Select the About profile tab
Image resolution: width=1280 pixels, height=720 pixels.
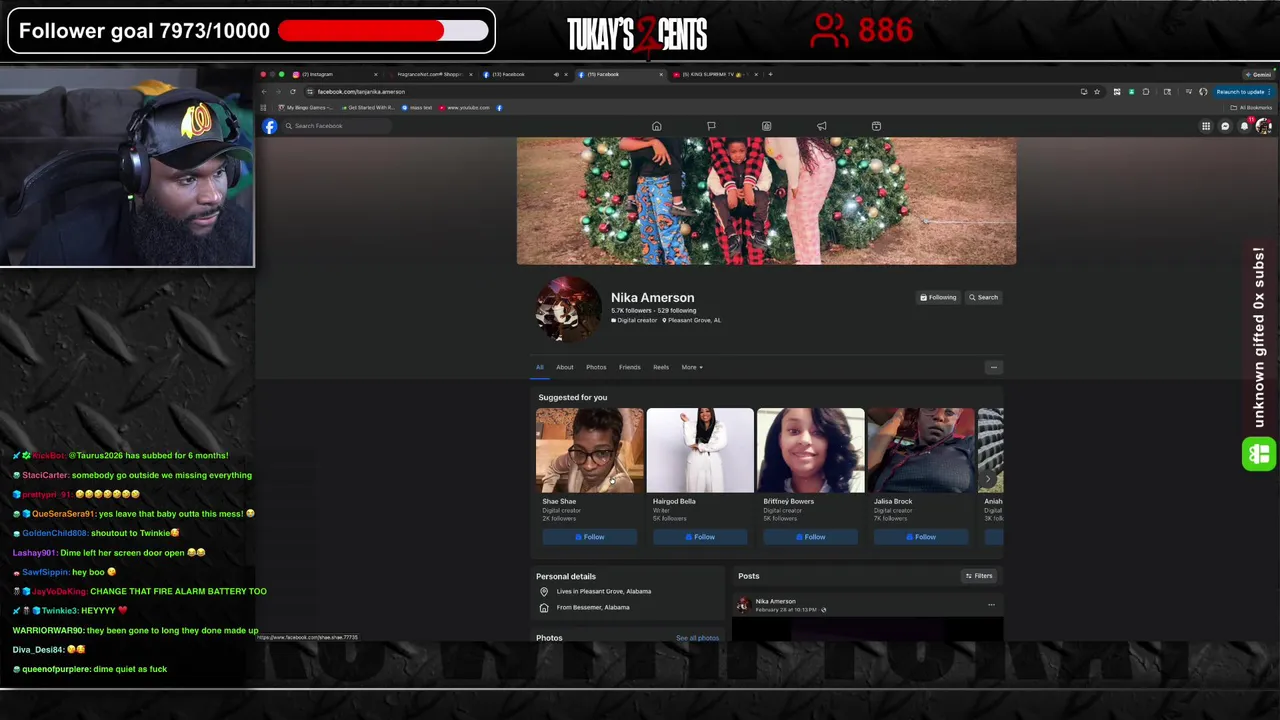tap(565, 367)
